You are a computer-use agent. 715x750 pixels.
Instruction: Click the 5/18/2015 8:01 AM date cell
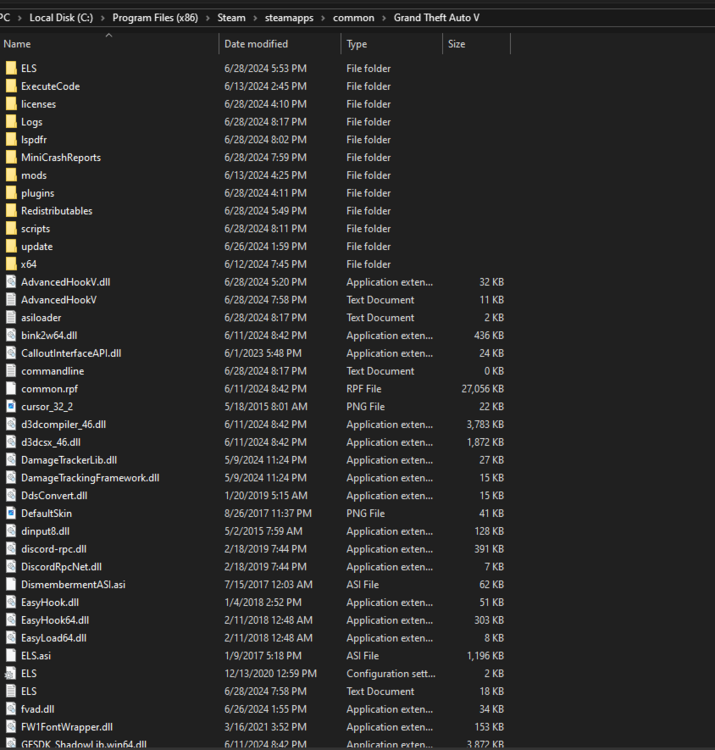266,407
